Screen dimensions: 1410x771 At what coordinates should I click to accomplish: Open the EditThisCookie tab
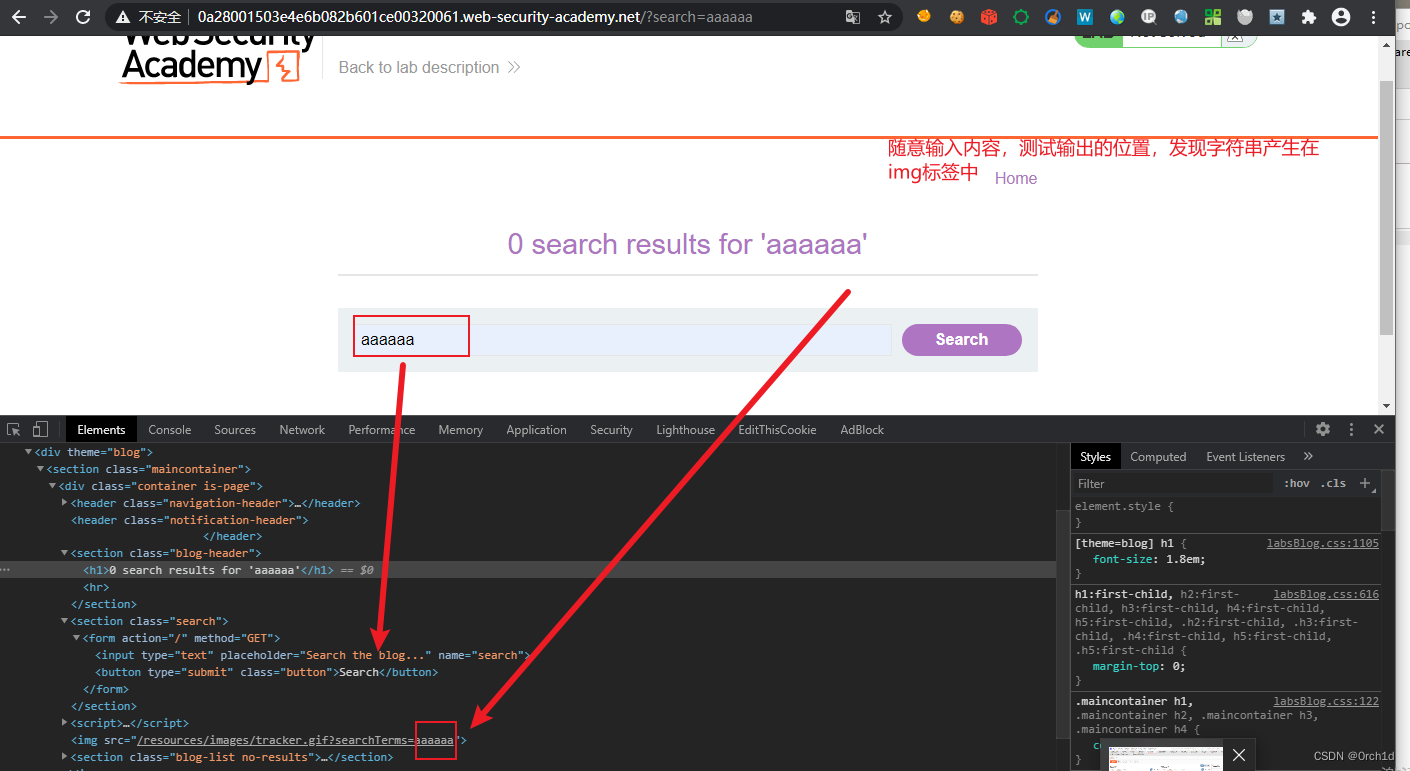[x=777, y=430]
